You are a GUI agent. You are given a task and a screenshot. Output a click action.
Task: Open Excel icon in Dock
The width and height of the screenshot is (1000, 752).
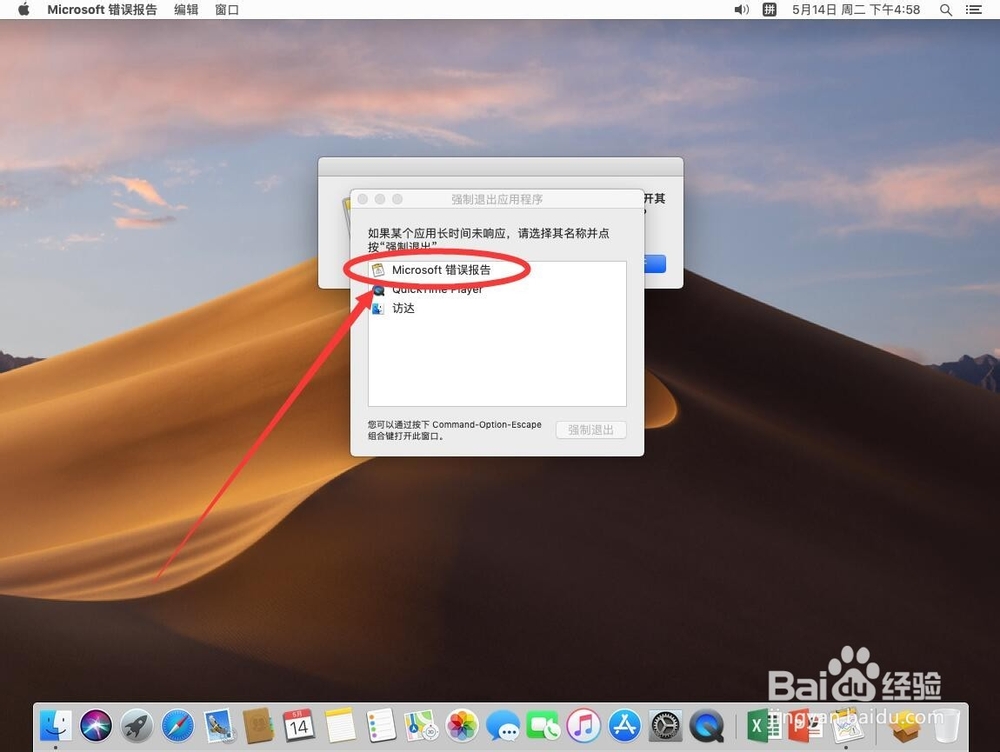(763, 726)
